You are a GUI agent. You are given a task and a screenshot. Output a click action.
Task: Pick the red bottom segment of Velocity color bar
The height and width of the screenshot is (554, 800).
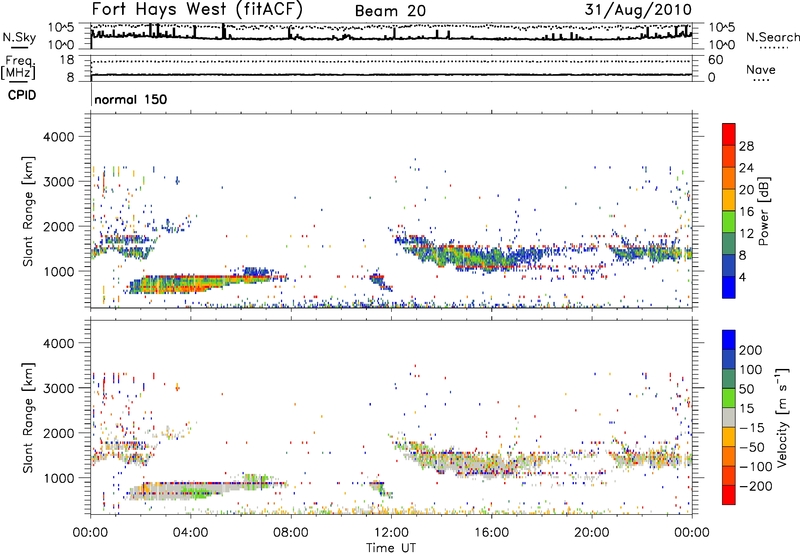(729, 495)
